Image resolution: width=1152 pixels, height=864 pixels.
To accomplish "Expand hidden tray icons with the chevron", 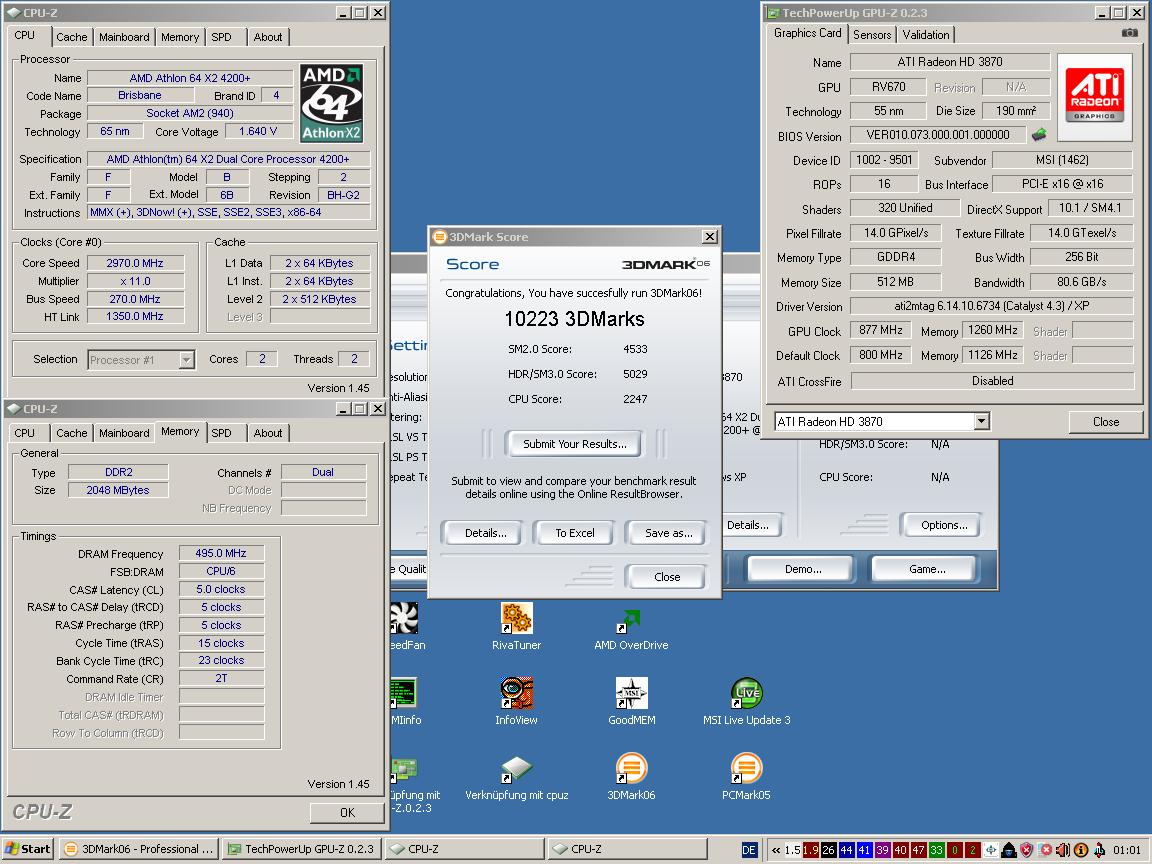I will [776, 850].
